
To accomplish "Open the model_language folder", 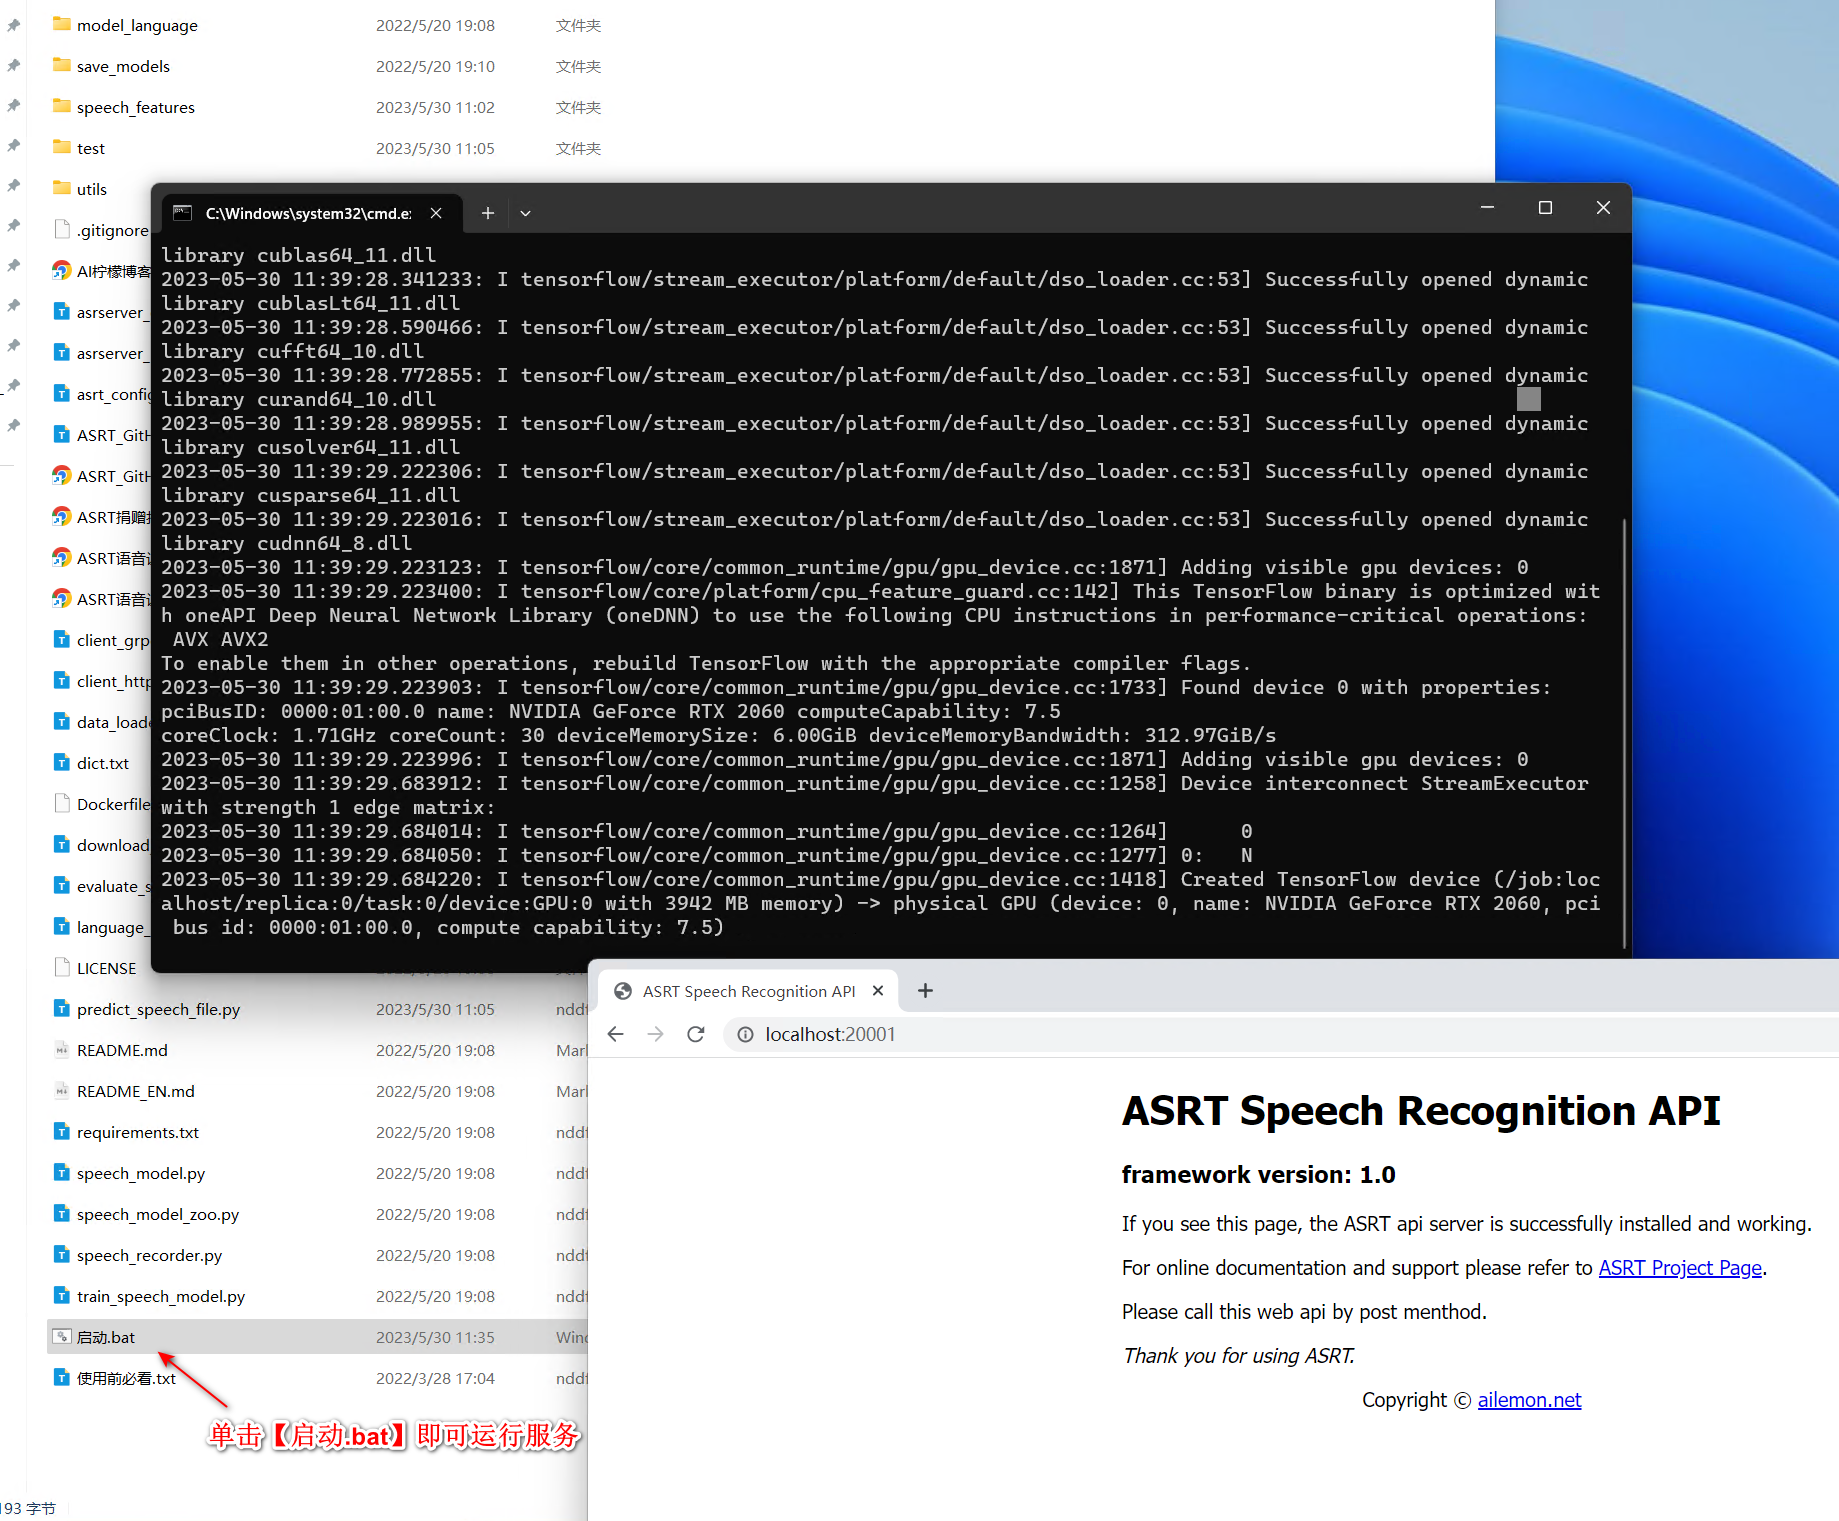I will (x=137, y=25).
